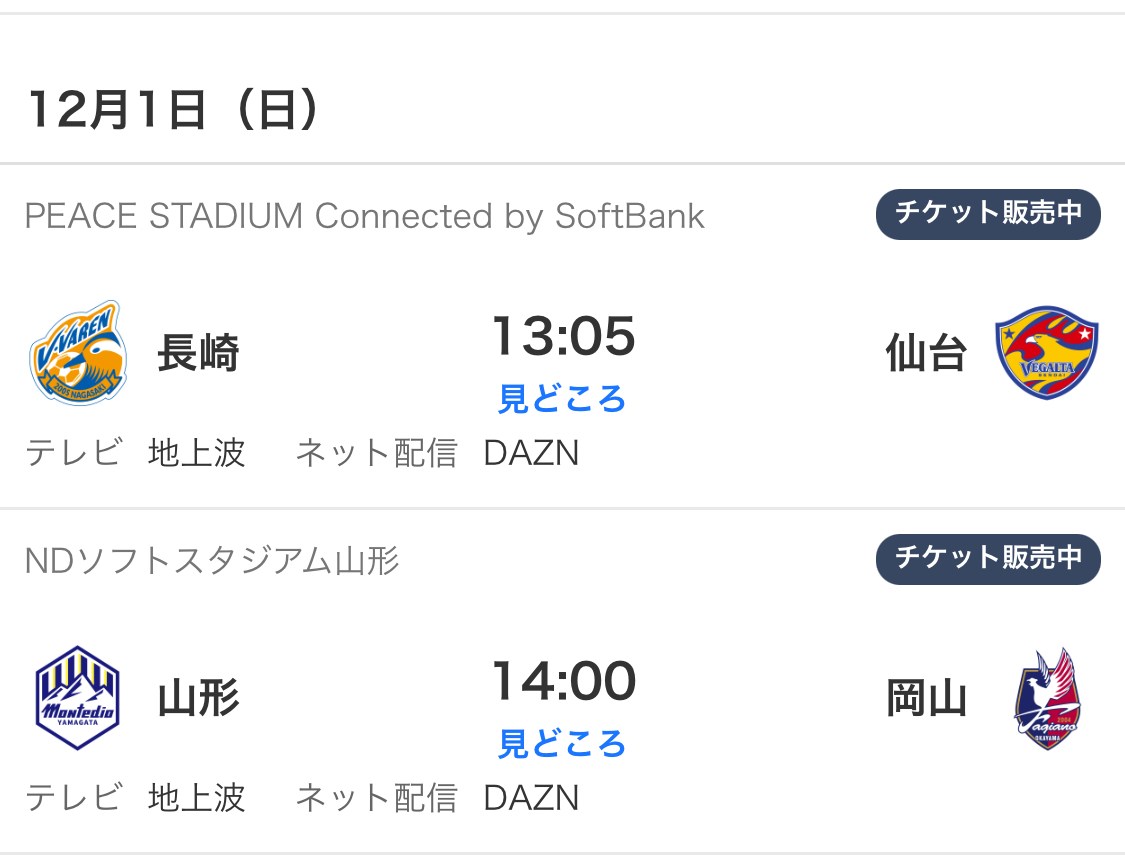Click 地上波 in the 長崎 vs 仙台 match
The width and height of the screenshot is (1125, 855).
pos(196,453)
